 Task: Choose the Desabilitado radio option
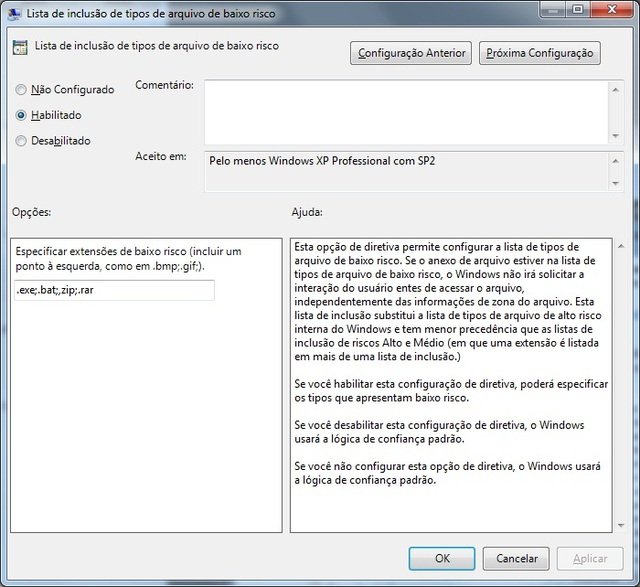click(x=22, y=141)
